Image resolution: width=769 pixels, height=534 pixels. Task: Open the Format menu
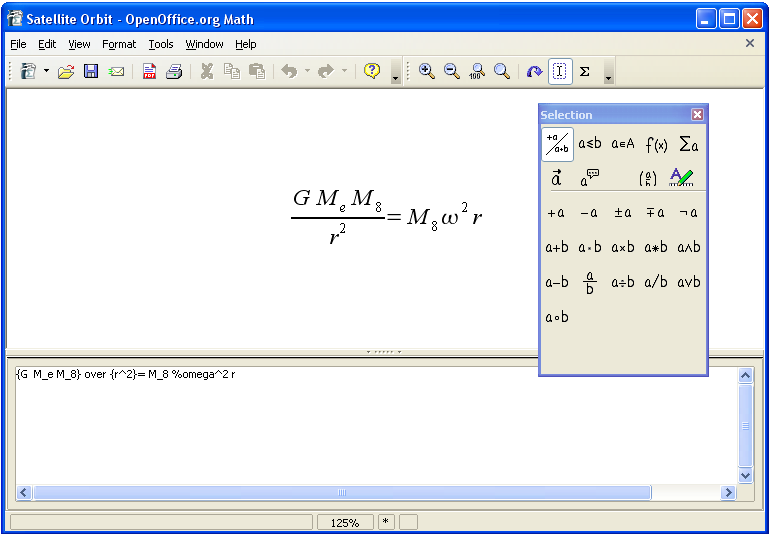119,44
